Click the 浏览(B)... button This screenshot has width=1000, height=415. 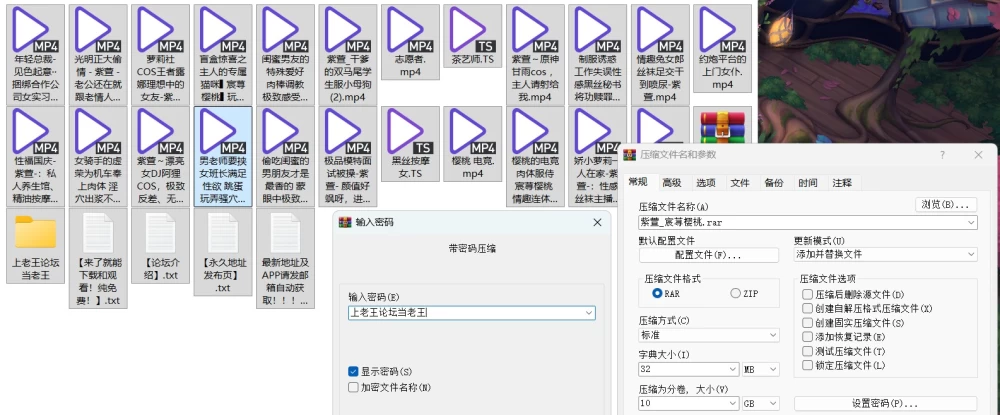pos(946,205)
